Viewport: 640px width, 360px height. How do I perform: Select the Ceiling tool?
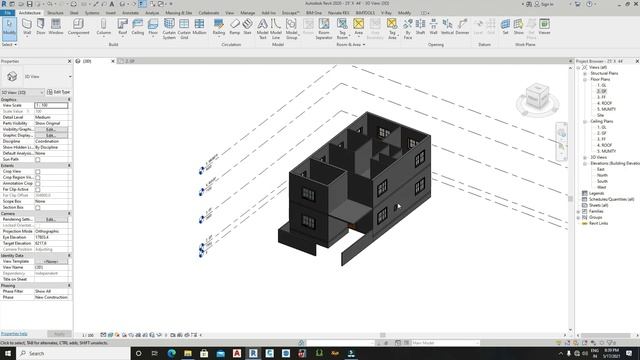tap(138, 27)
